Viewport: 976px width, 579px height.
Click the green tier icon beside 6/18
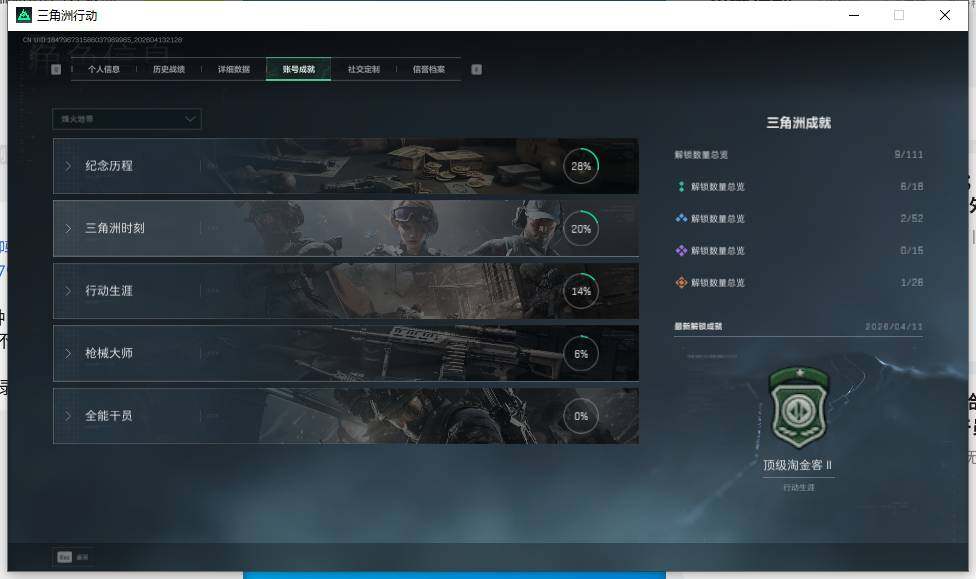coord(681,186)
